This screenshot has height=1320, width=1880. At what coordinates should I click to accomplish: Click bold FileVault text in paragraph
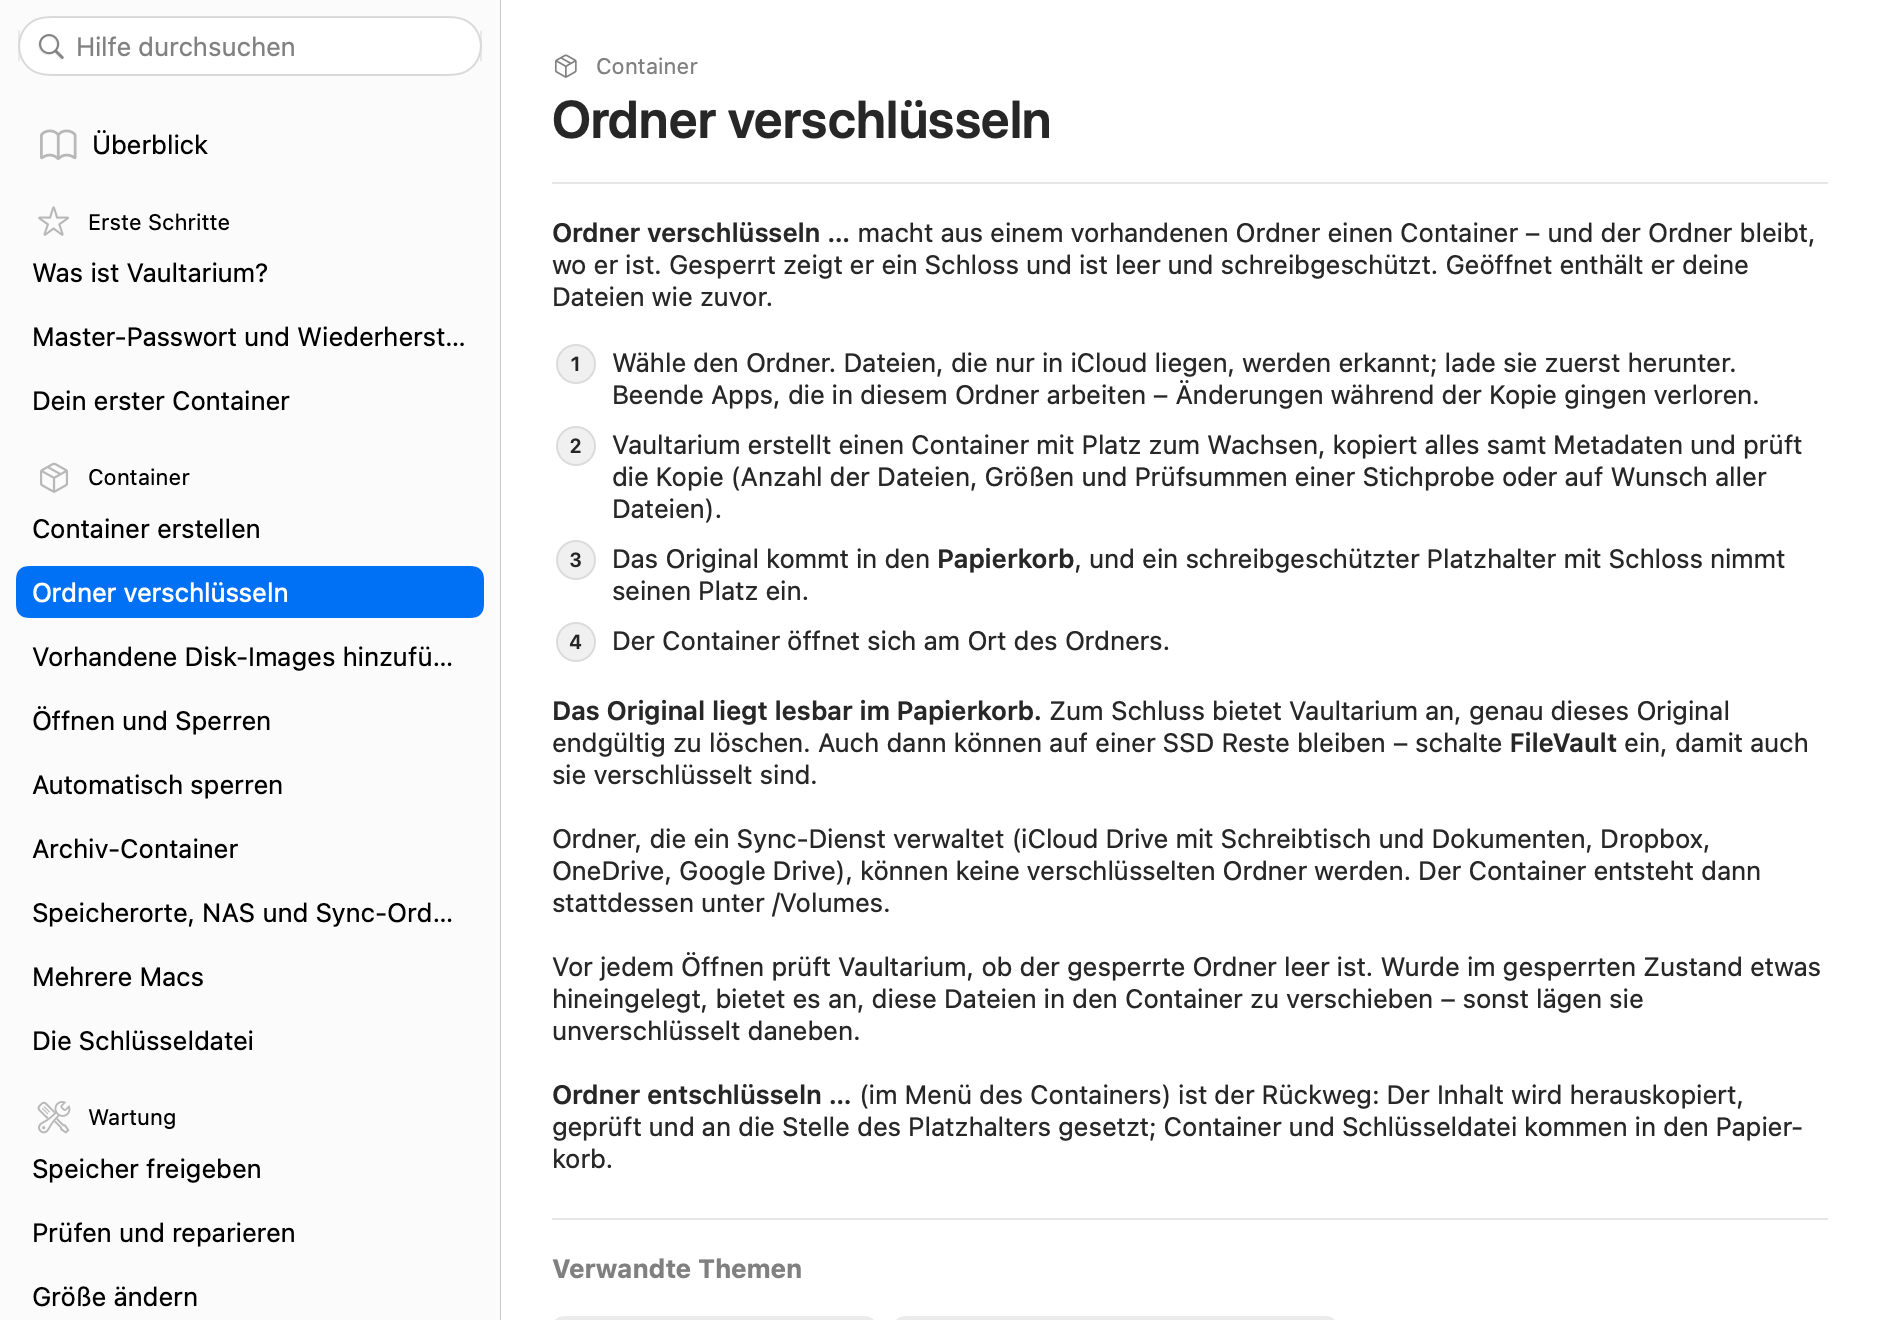1563,743
